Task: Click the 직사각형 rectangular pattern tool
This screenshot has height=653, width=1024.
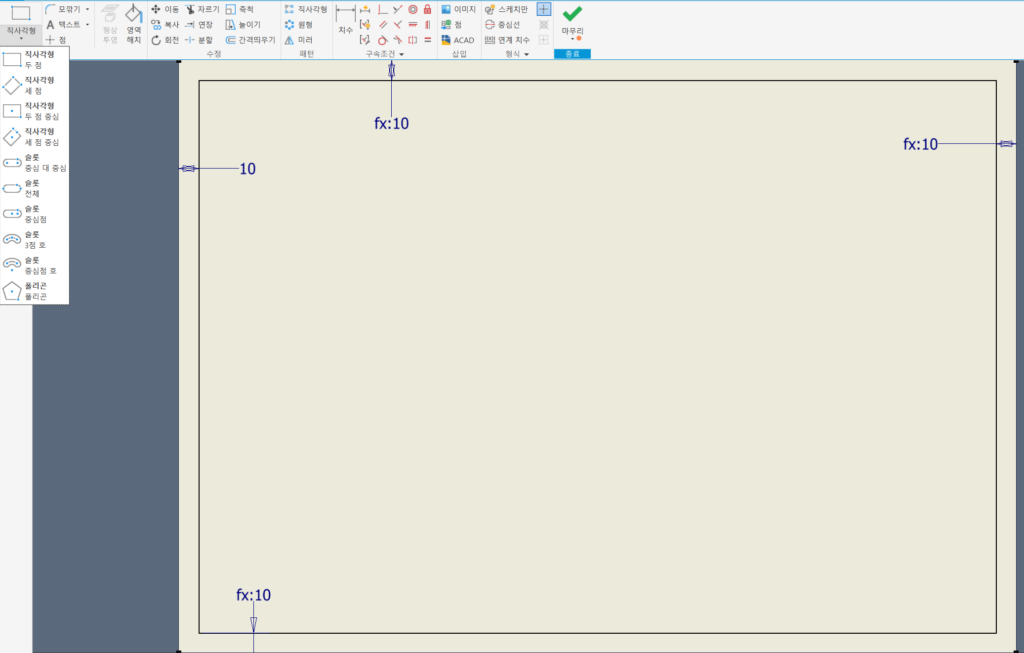Action: pos(306,9)
